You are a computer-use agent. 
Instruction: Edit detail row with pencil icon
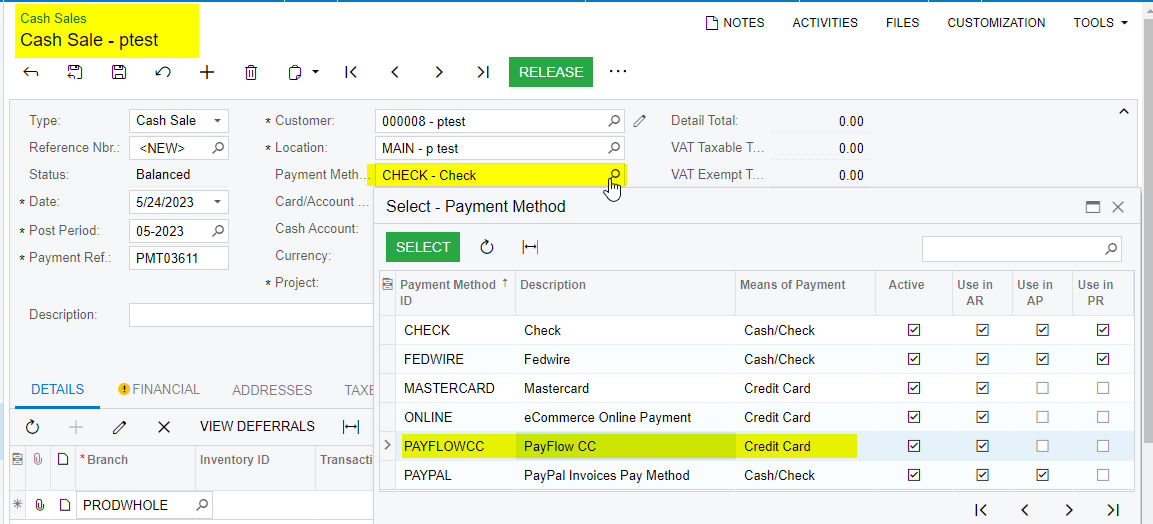120,426
